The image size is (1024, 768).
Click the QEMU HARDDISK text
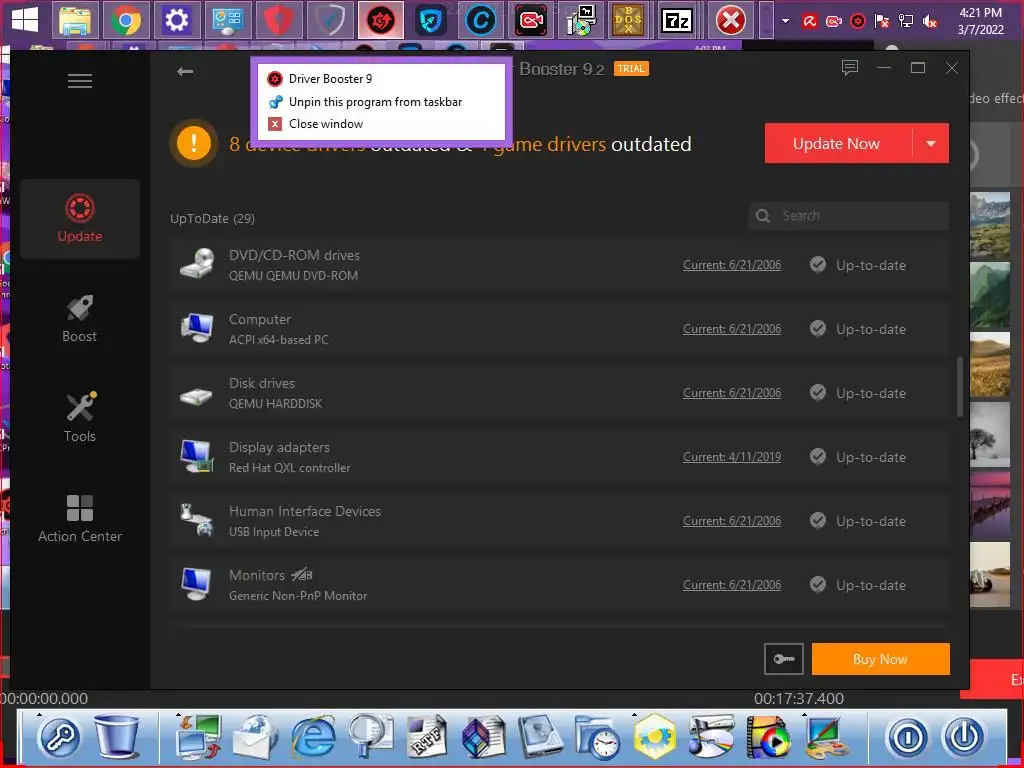276,404
